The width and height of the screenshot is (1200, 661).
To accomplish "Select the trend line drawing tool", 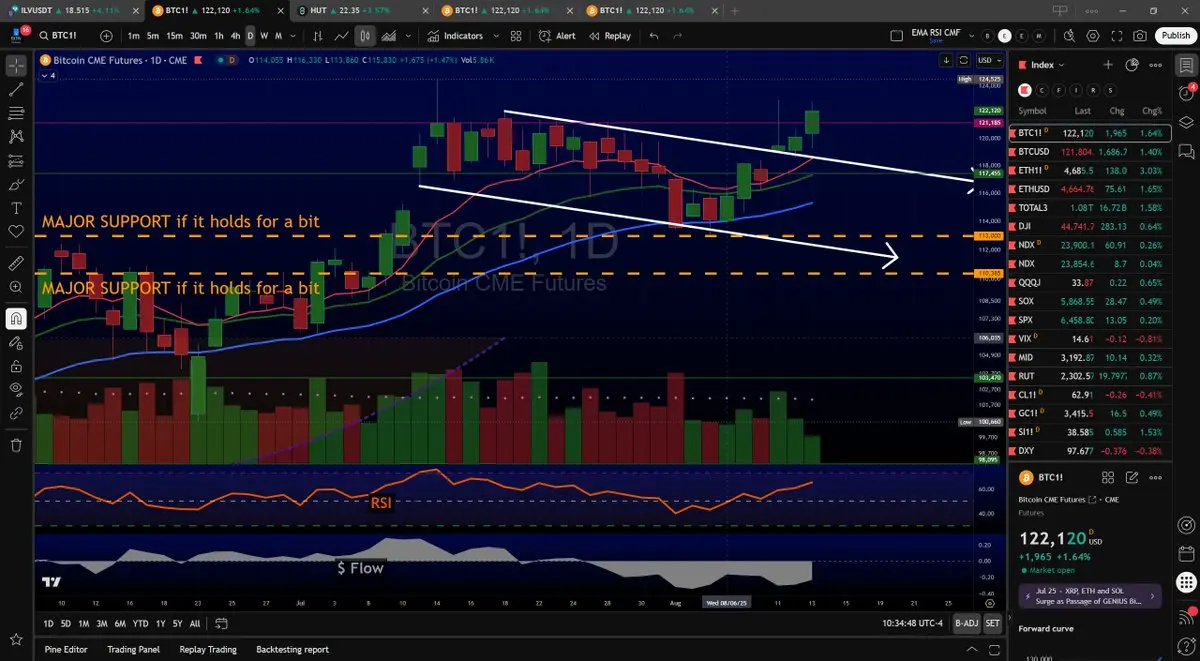I will [16, 90].
